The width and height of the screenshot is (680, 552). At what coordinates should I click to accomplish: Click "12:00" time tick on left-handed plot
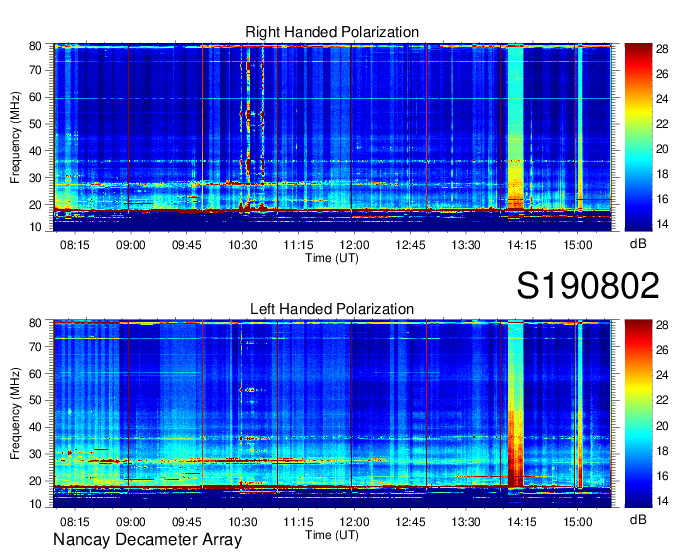pyautogui.click(x=354, y=522)
